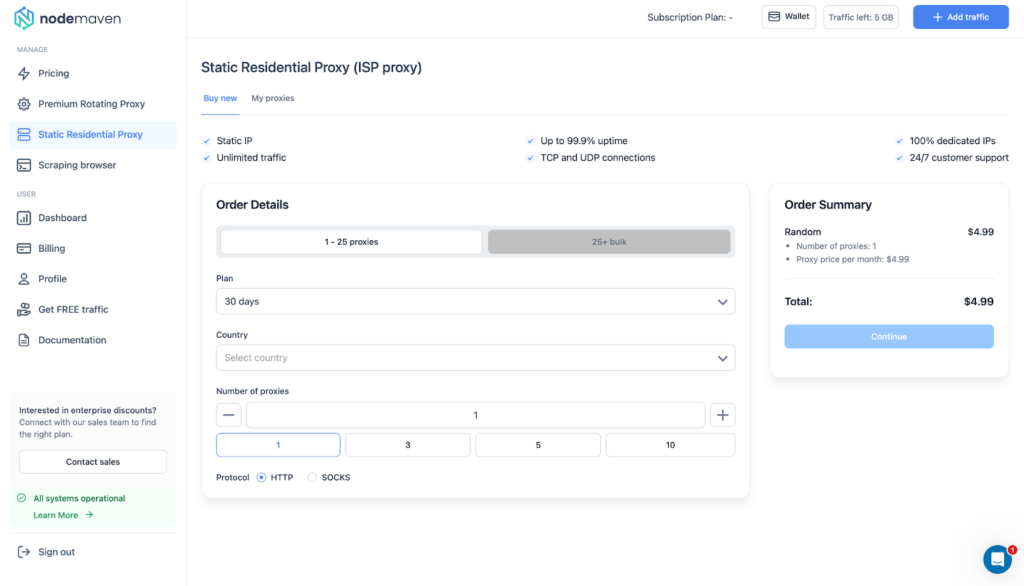Click the Documentation file icon

pyautogui.click(x=24, y=340)
